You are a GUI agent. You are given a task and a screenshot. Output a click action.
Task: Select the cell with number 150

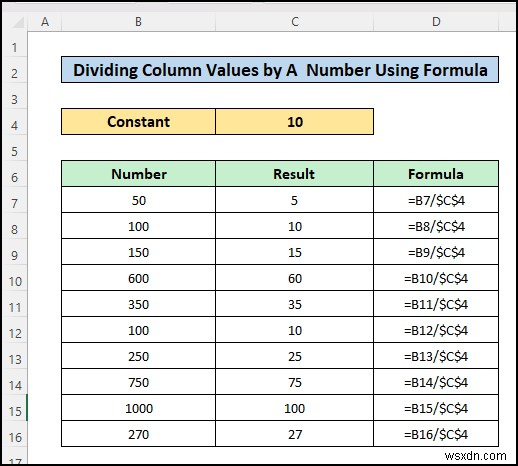pos(138,252)
